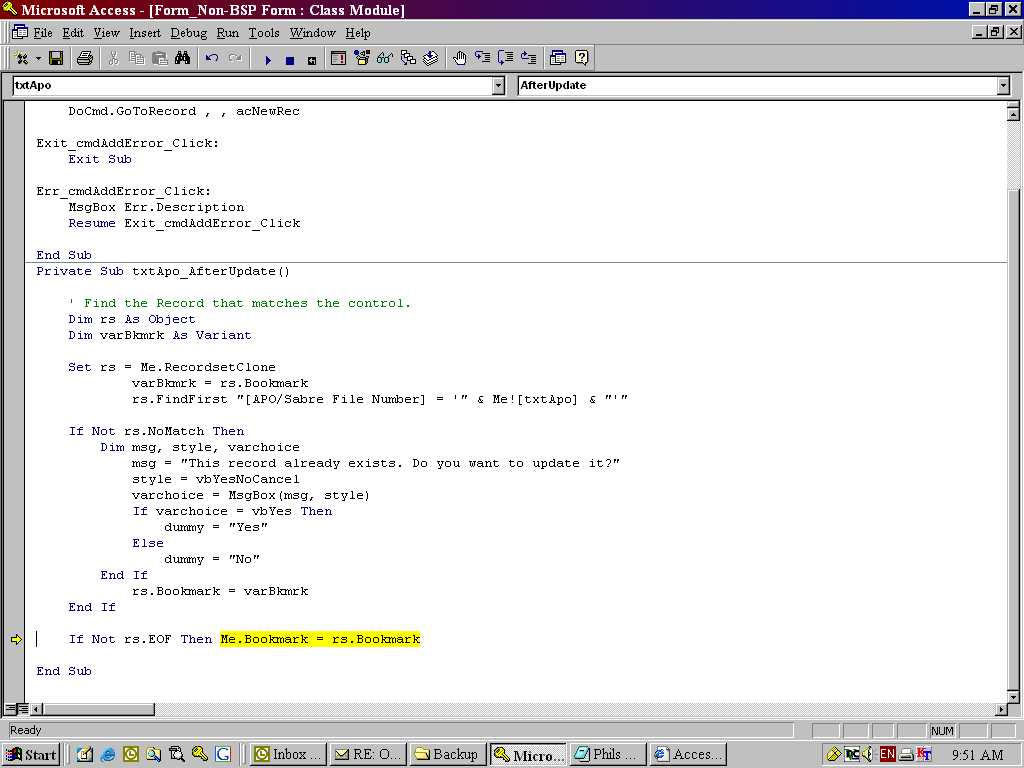Click the Print toolbar icon

point(85,59)
